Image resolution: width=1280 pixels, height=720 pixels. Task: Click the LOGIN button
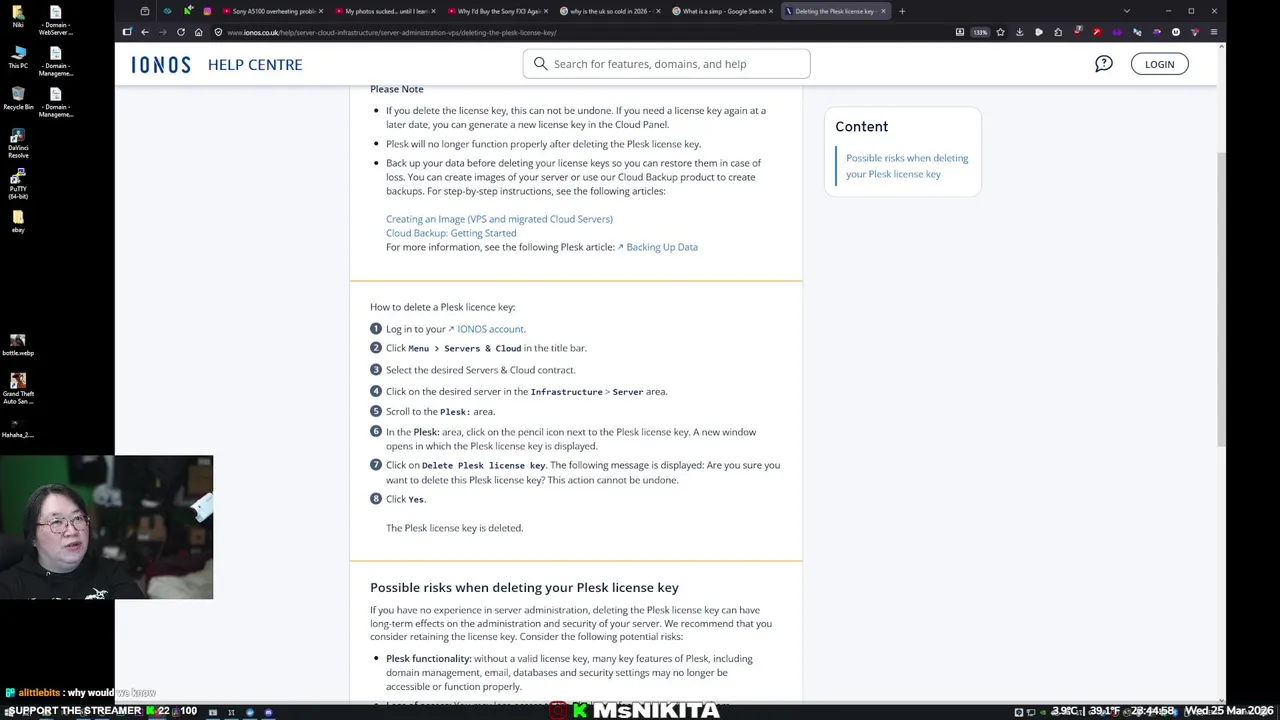(x=1160, y=64)
